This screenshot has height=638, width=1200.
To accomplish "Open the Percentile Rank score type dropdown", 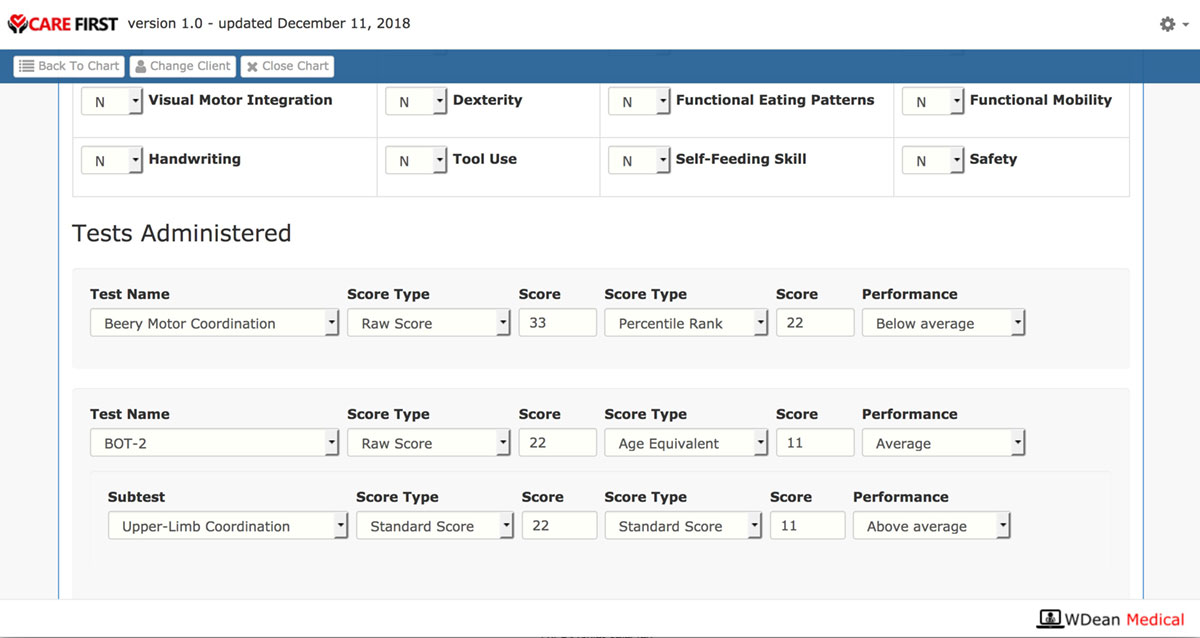I will [x=686, y=323].
